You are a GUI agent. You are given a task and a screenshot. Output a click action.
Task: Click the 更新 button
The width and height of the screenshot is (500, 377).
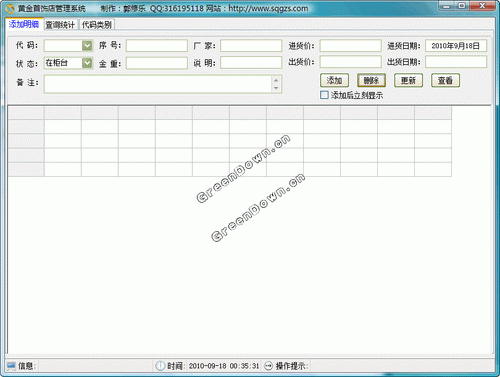[408, 80]
